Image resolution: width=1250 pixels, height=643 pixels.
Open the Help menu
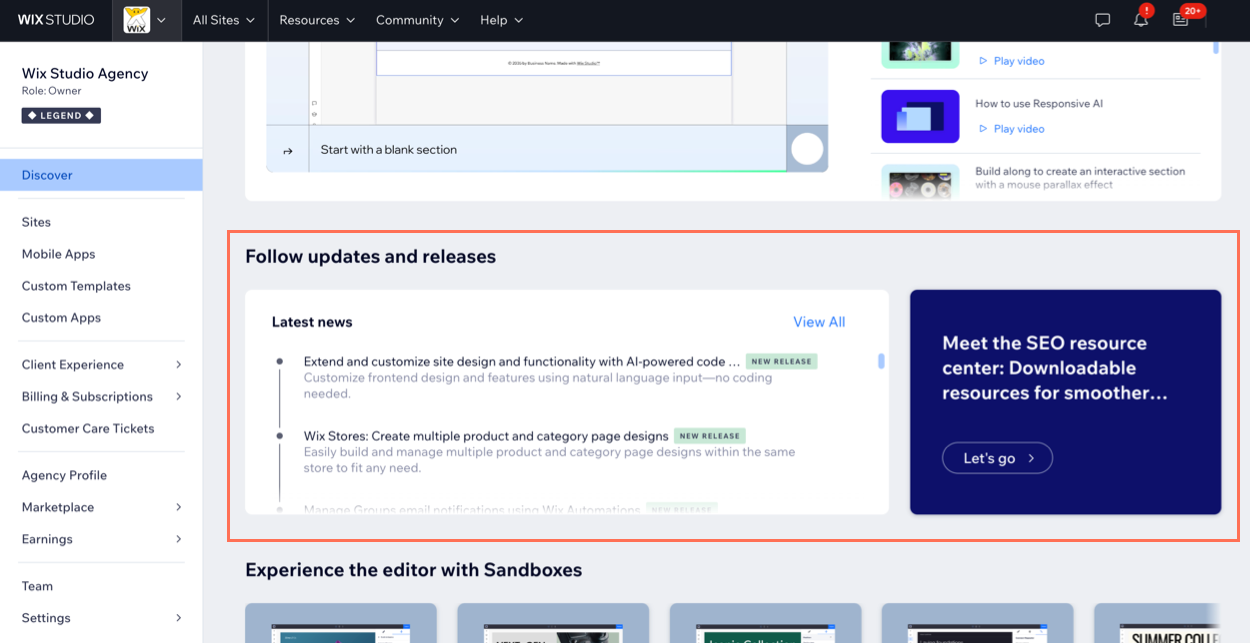[501, 20]
